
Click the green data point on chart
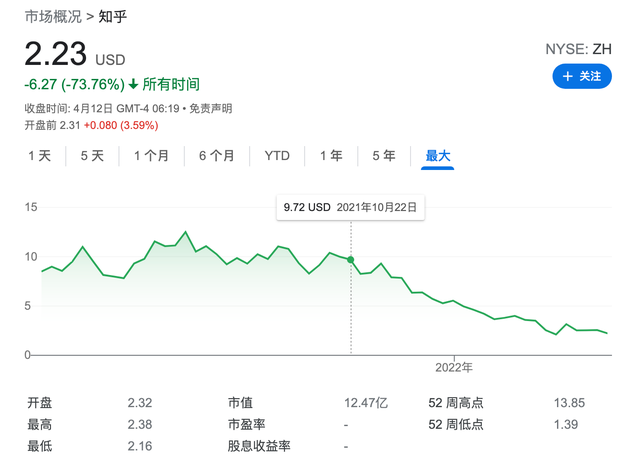point(350,260)
